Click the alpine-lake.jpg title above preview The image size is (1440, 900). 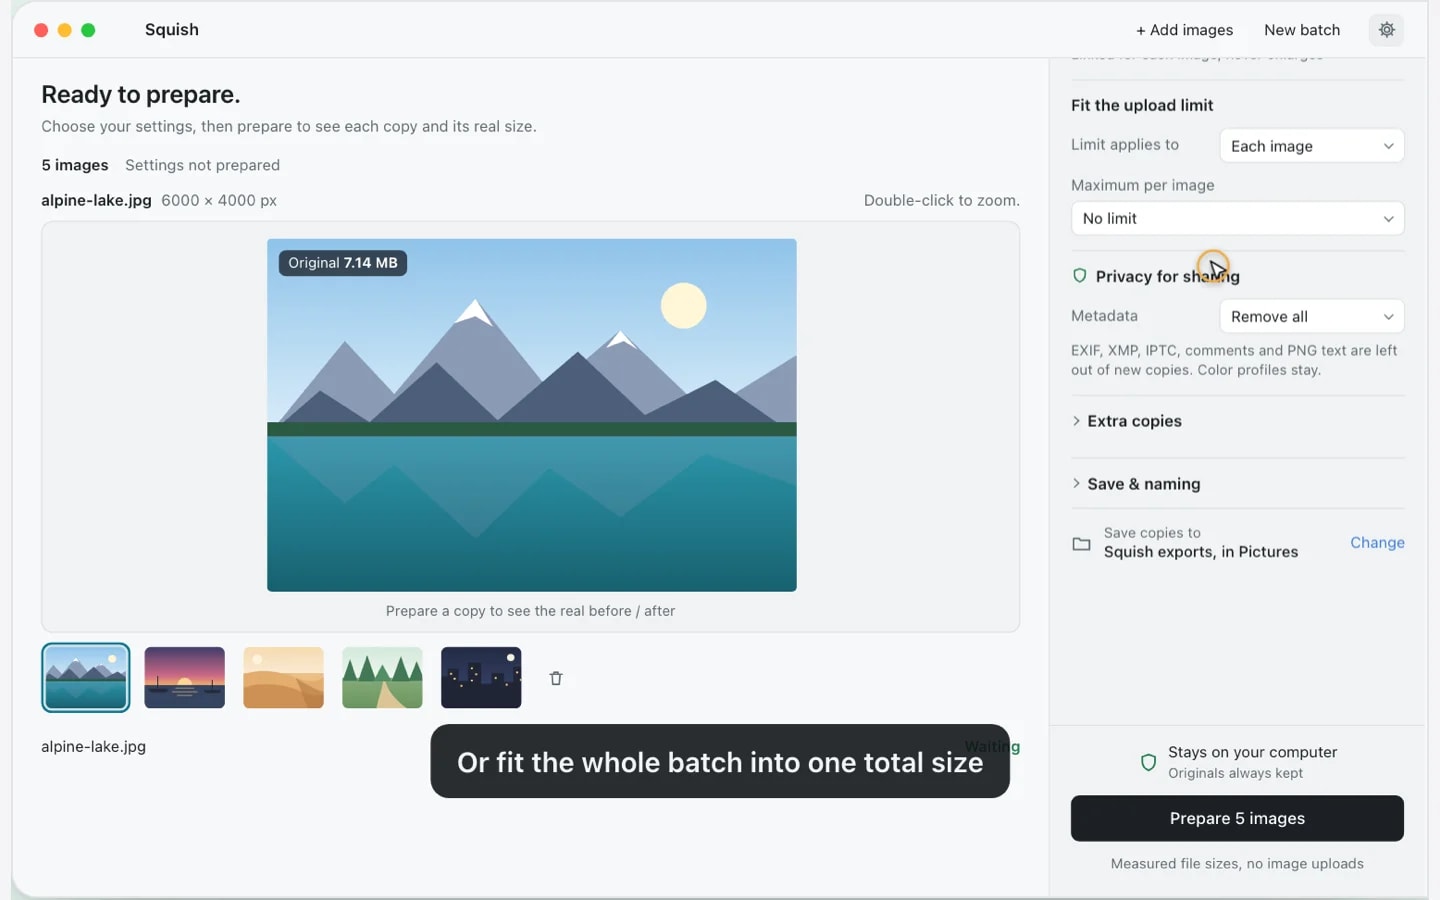coord(96,200)
